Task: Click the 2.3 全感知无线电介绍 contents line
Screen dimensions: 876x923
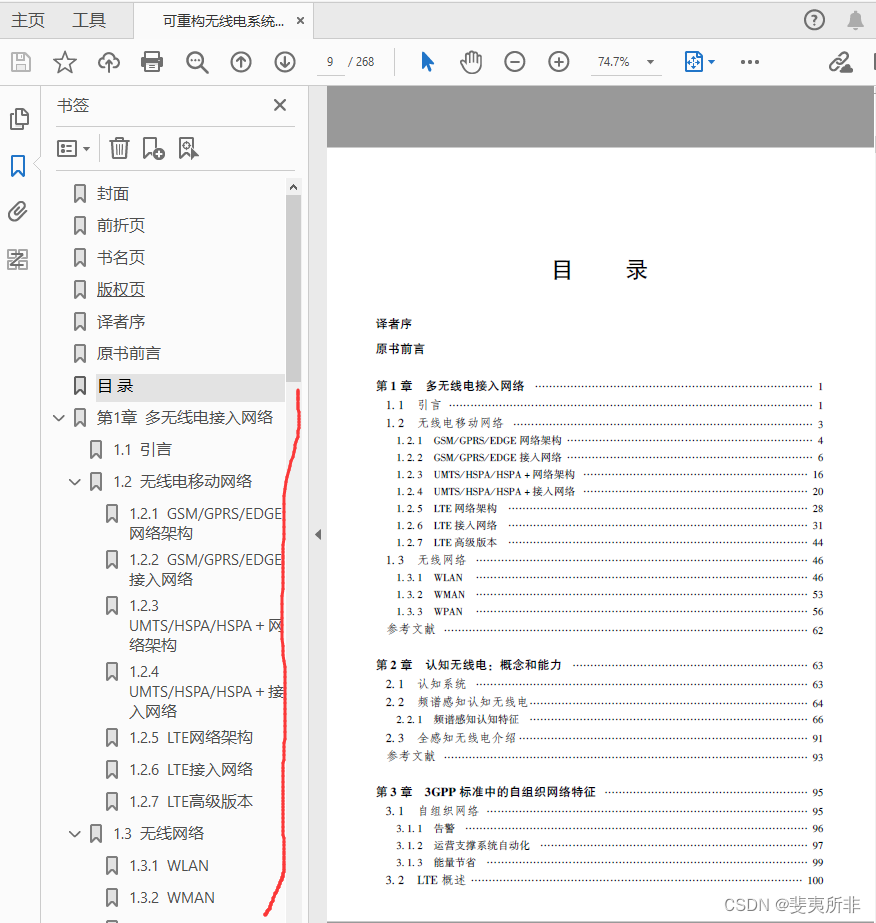Action: click(604, 738)
